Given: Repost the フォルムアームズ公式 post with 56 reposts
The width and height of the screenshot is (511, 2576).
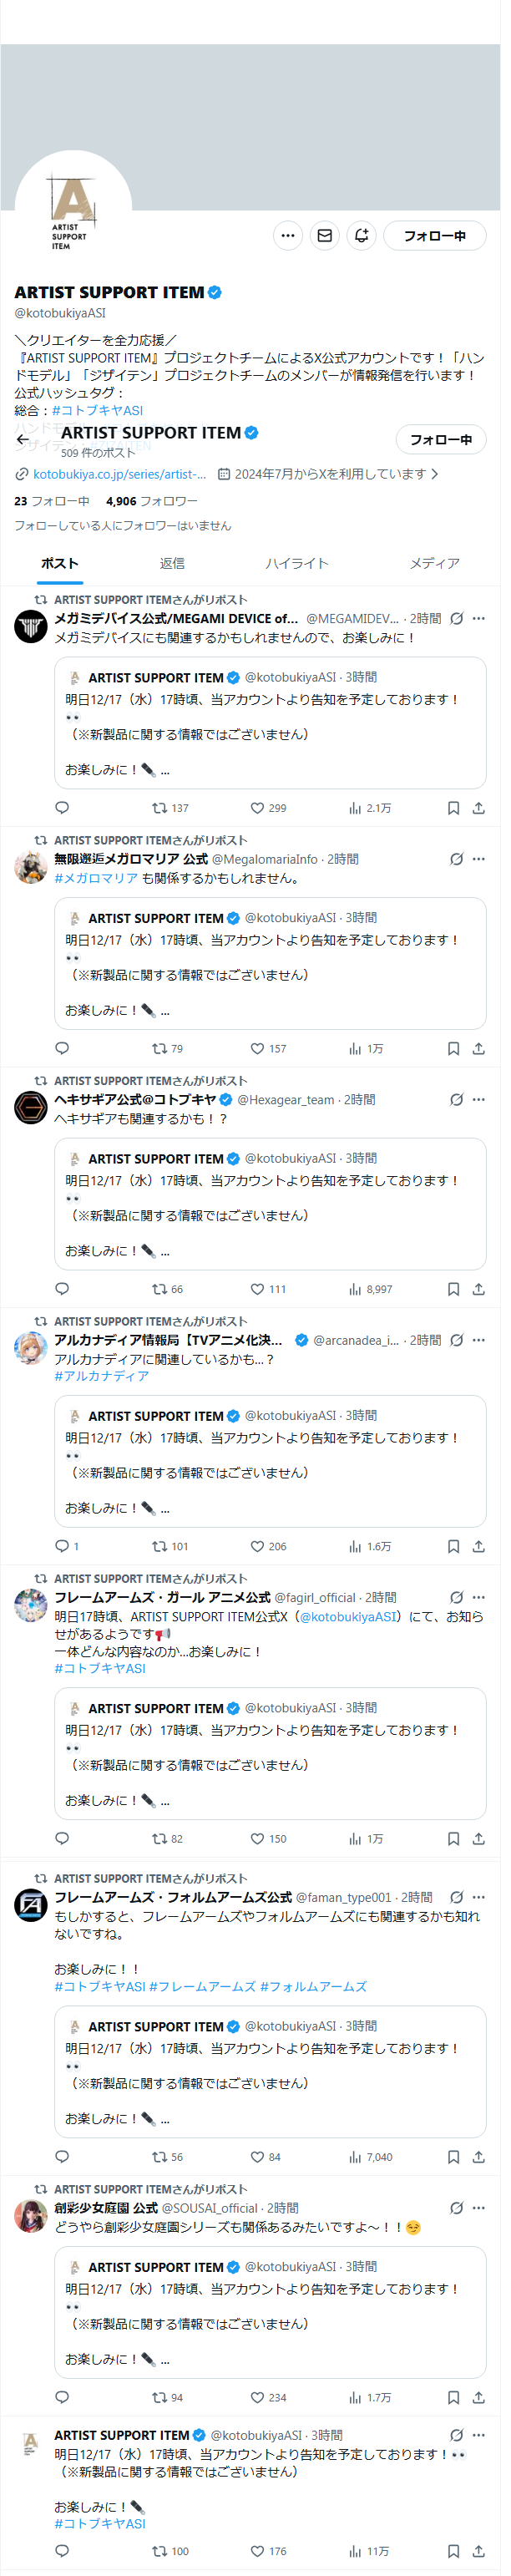Looking at the screenshot, I should 169,2157.
